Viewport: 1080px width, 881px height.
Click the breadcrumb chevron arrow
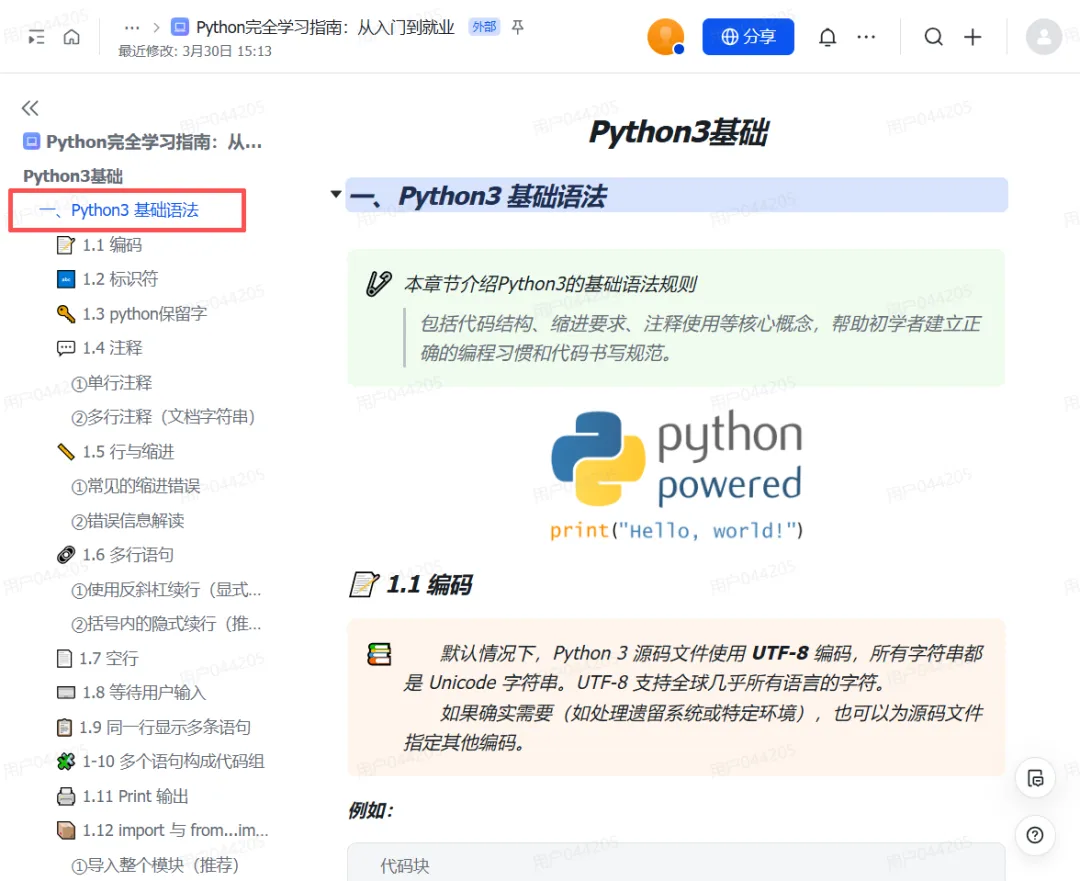[x=156, y=28]
